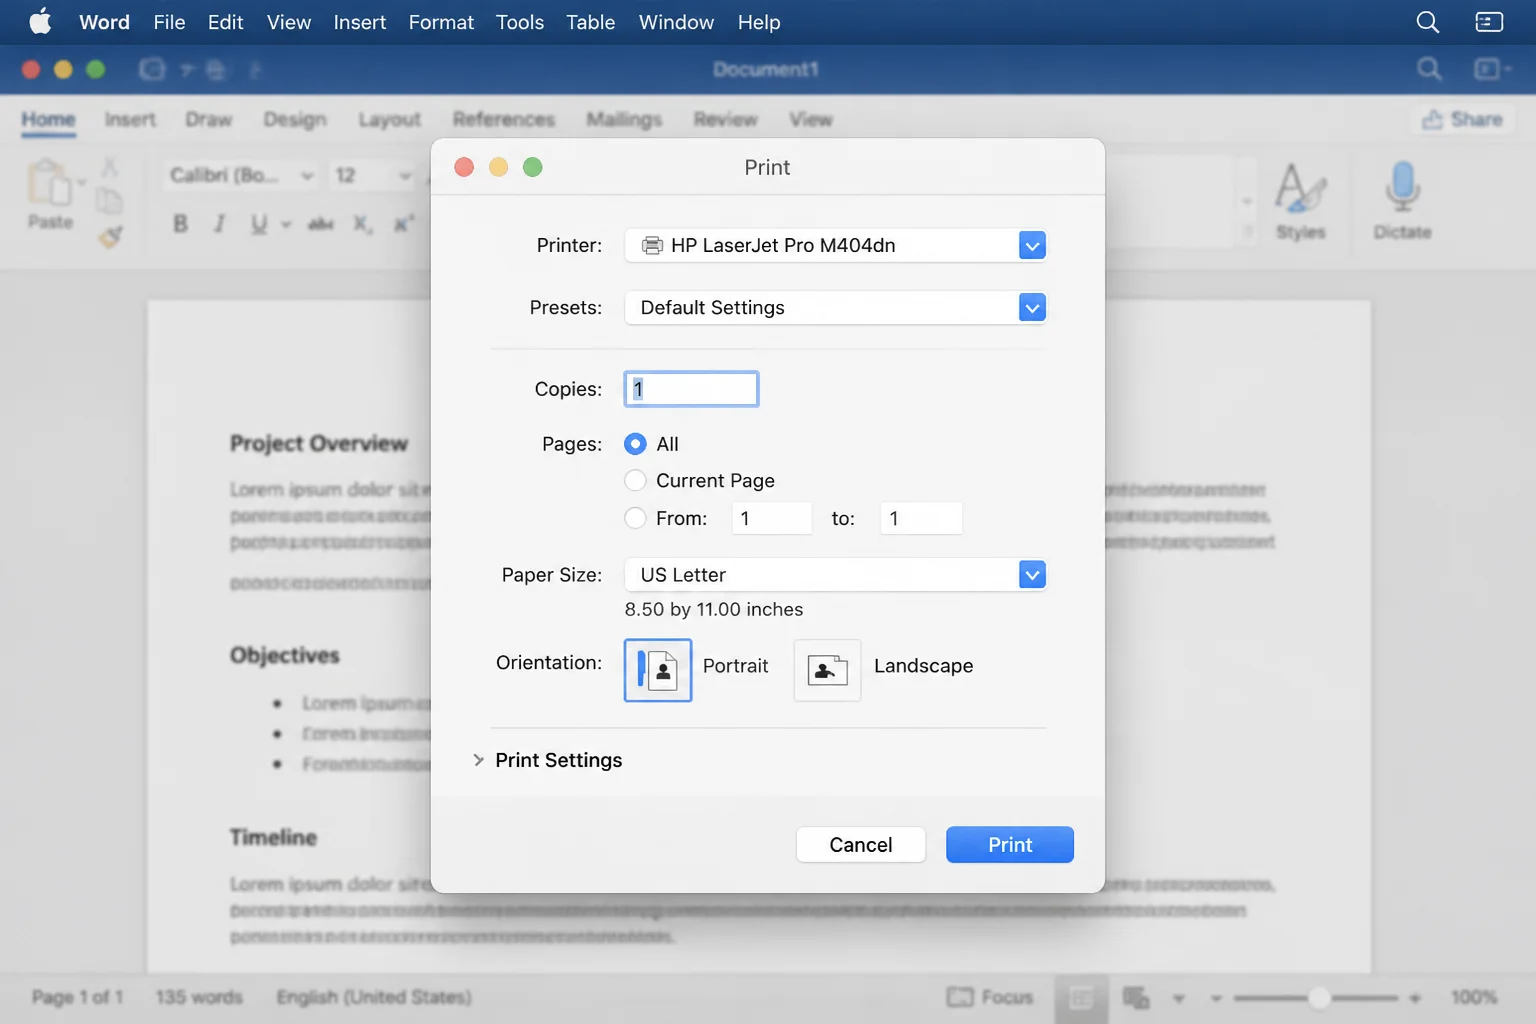Screen dimensions: 1536x1024
Task: Click the Print button
Action: tap(1010, 845)
